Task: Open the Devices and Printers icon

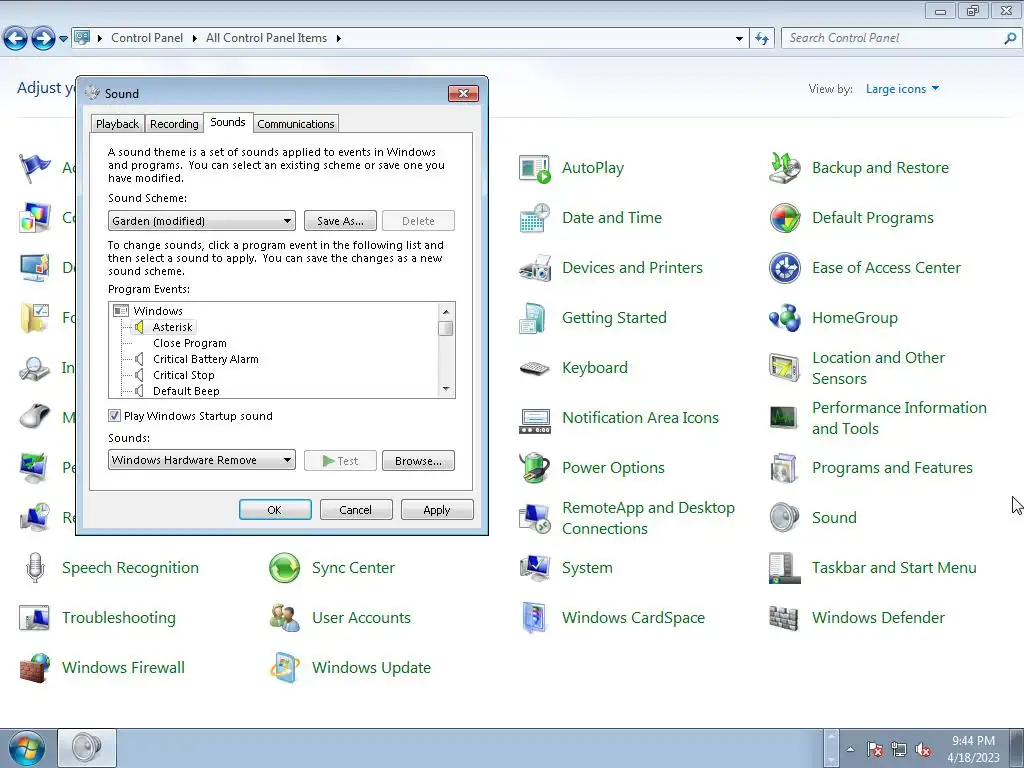Action: tap(535, 268)
